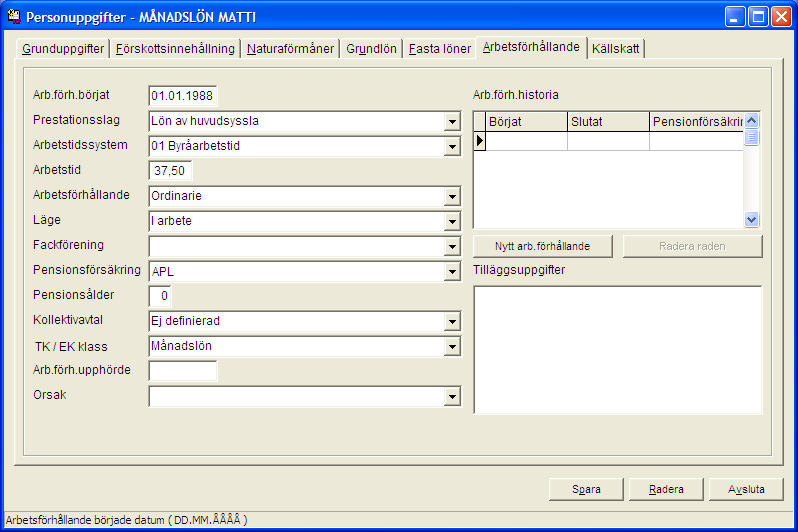This screenshot has width=798, height=532.
Task: Select the Grundlön tab
Action: point(371,49)
